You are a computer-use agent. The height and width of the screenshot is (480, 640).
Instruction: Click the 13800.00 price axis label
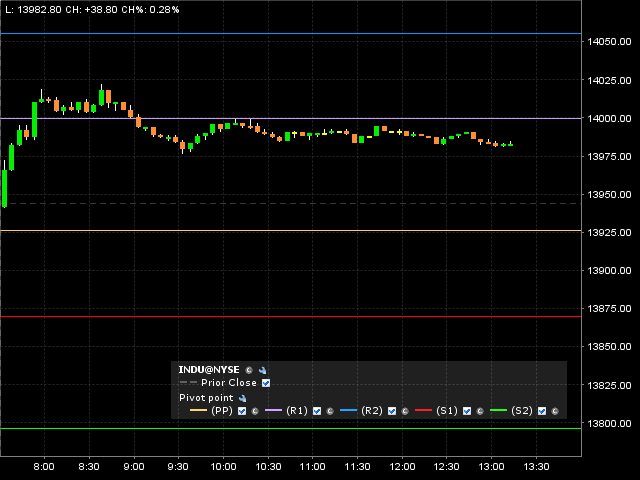click(x=609, y=423)
